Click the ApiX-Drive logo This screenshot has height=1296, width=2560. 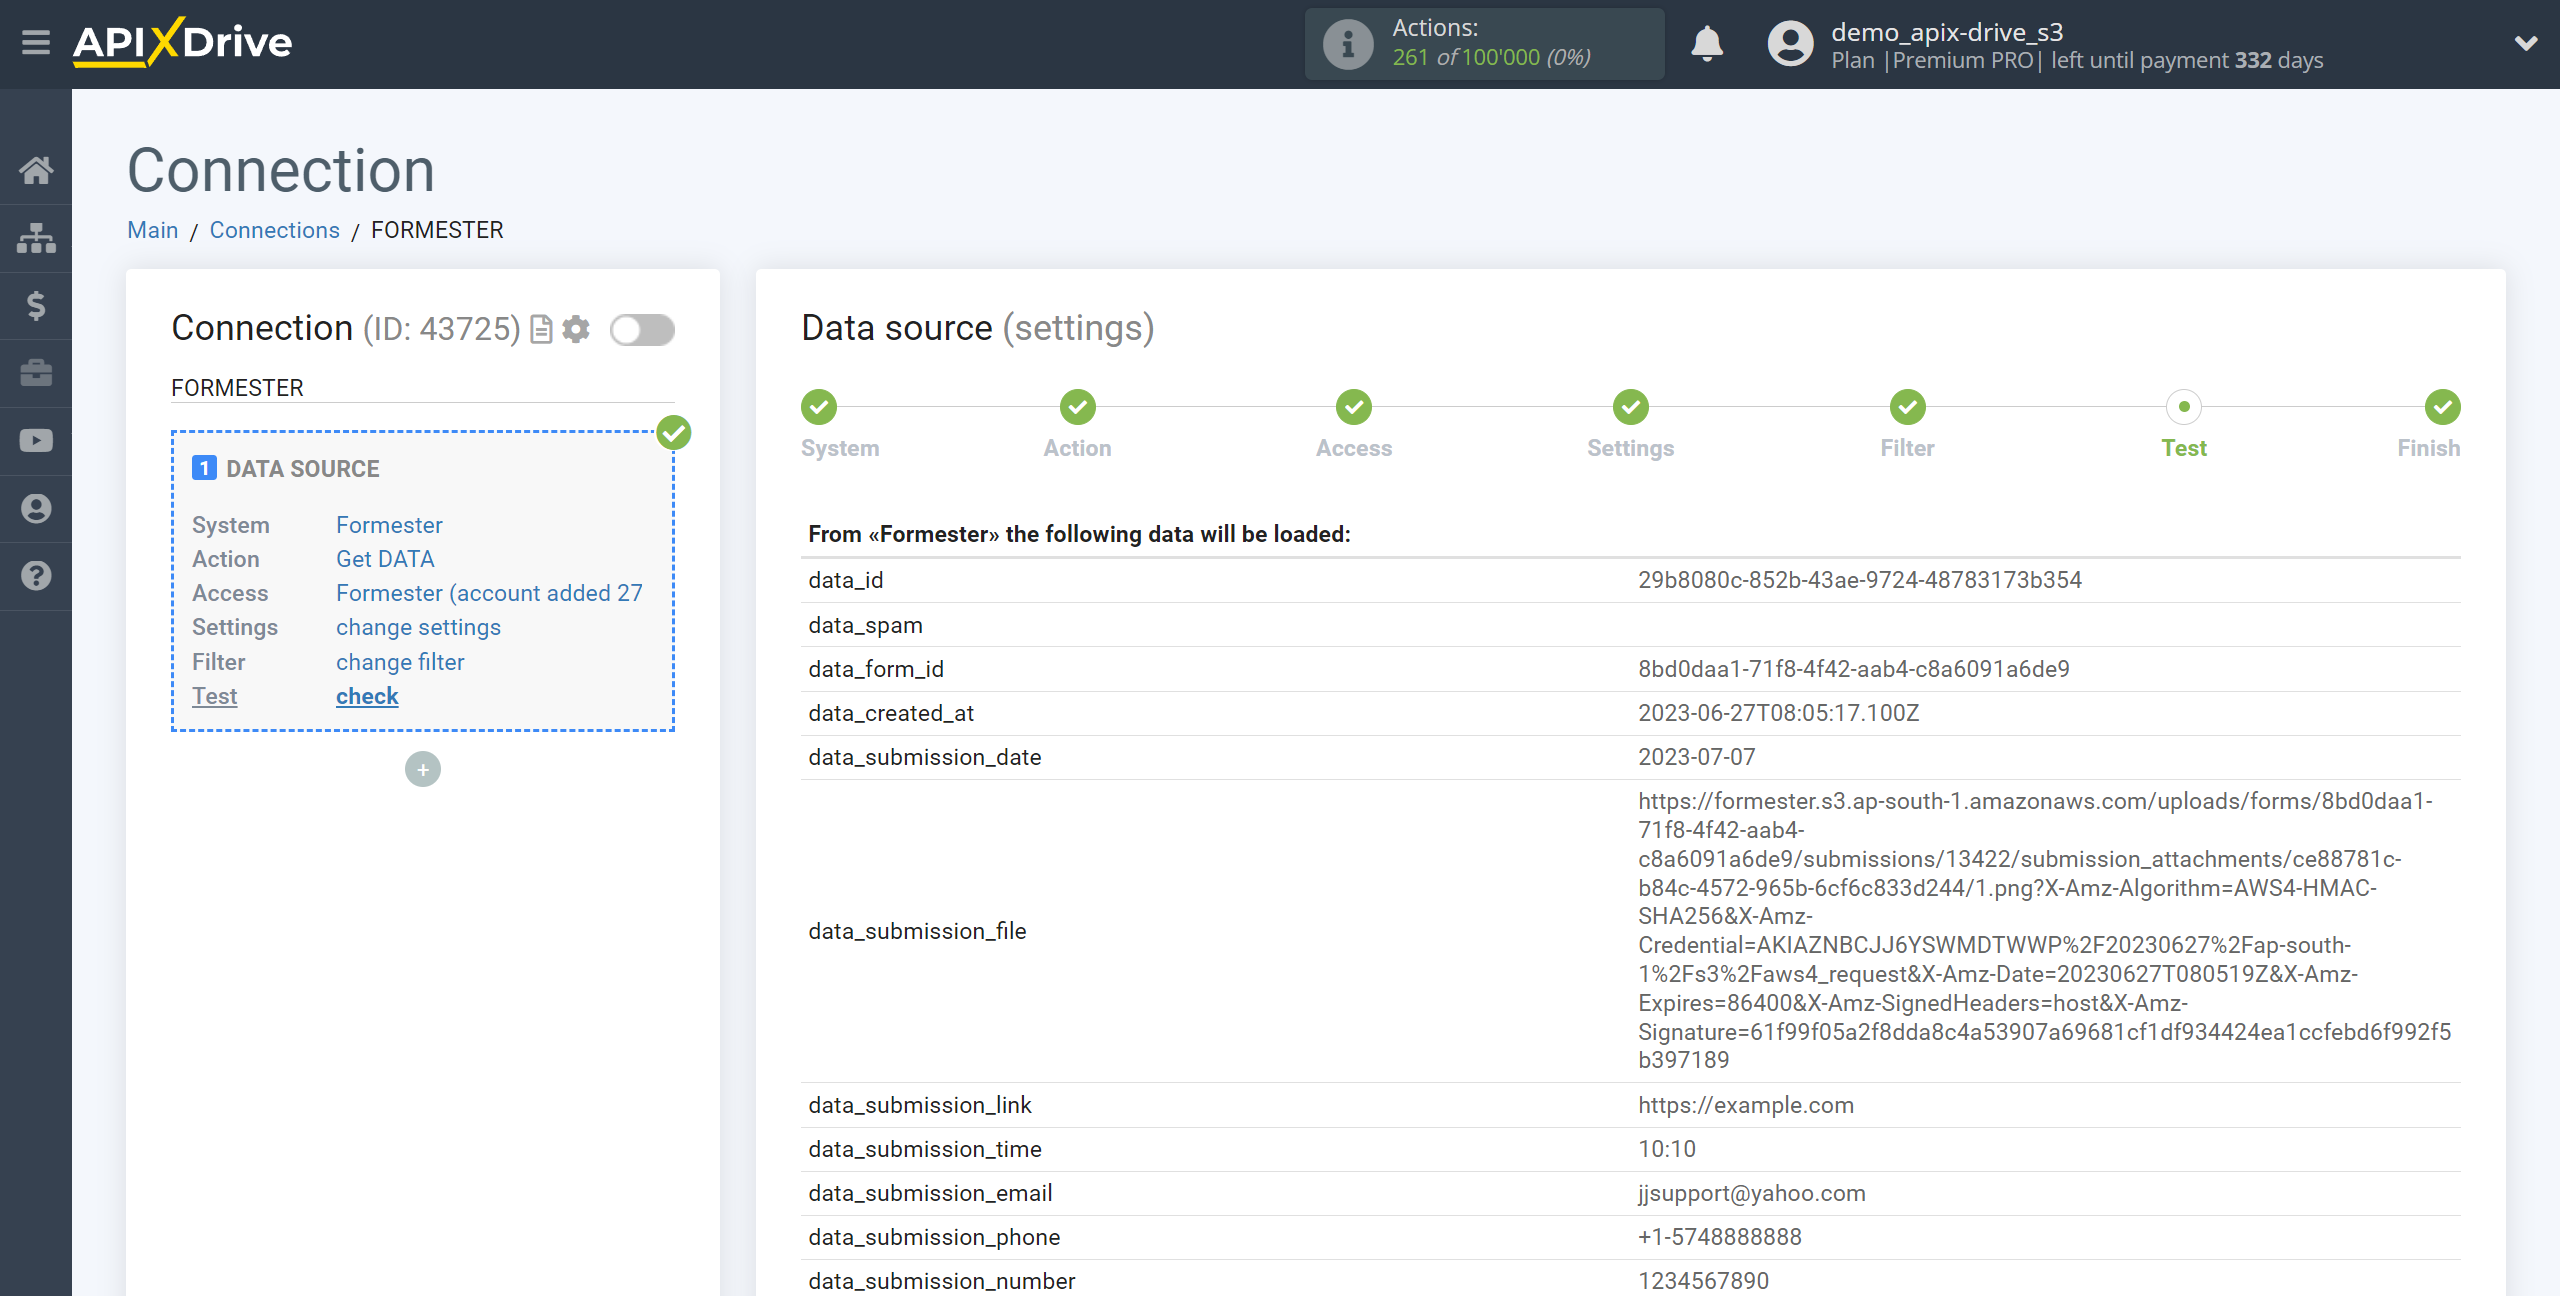pyautogui.click(x=182, y=43)
